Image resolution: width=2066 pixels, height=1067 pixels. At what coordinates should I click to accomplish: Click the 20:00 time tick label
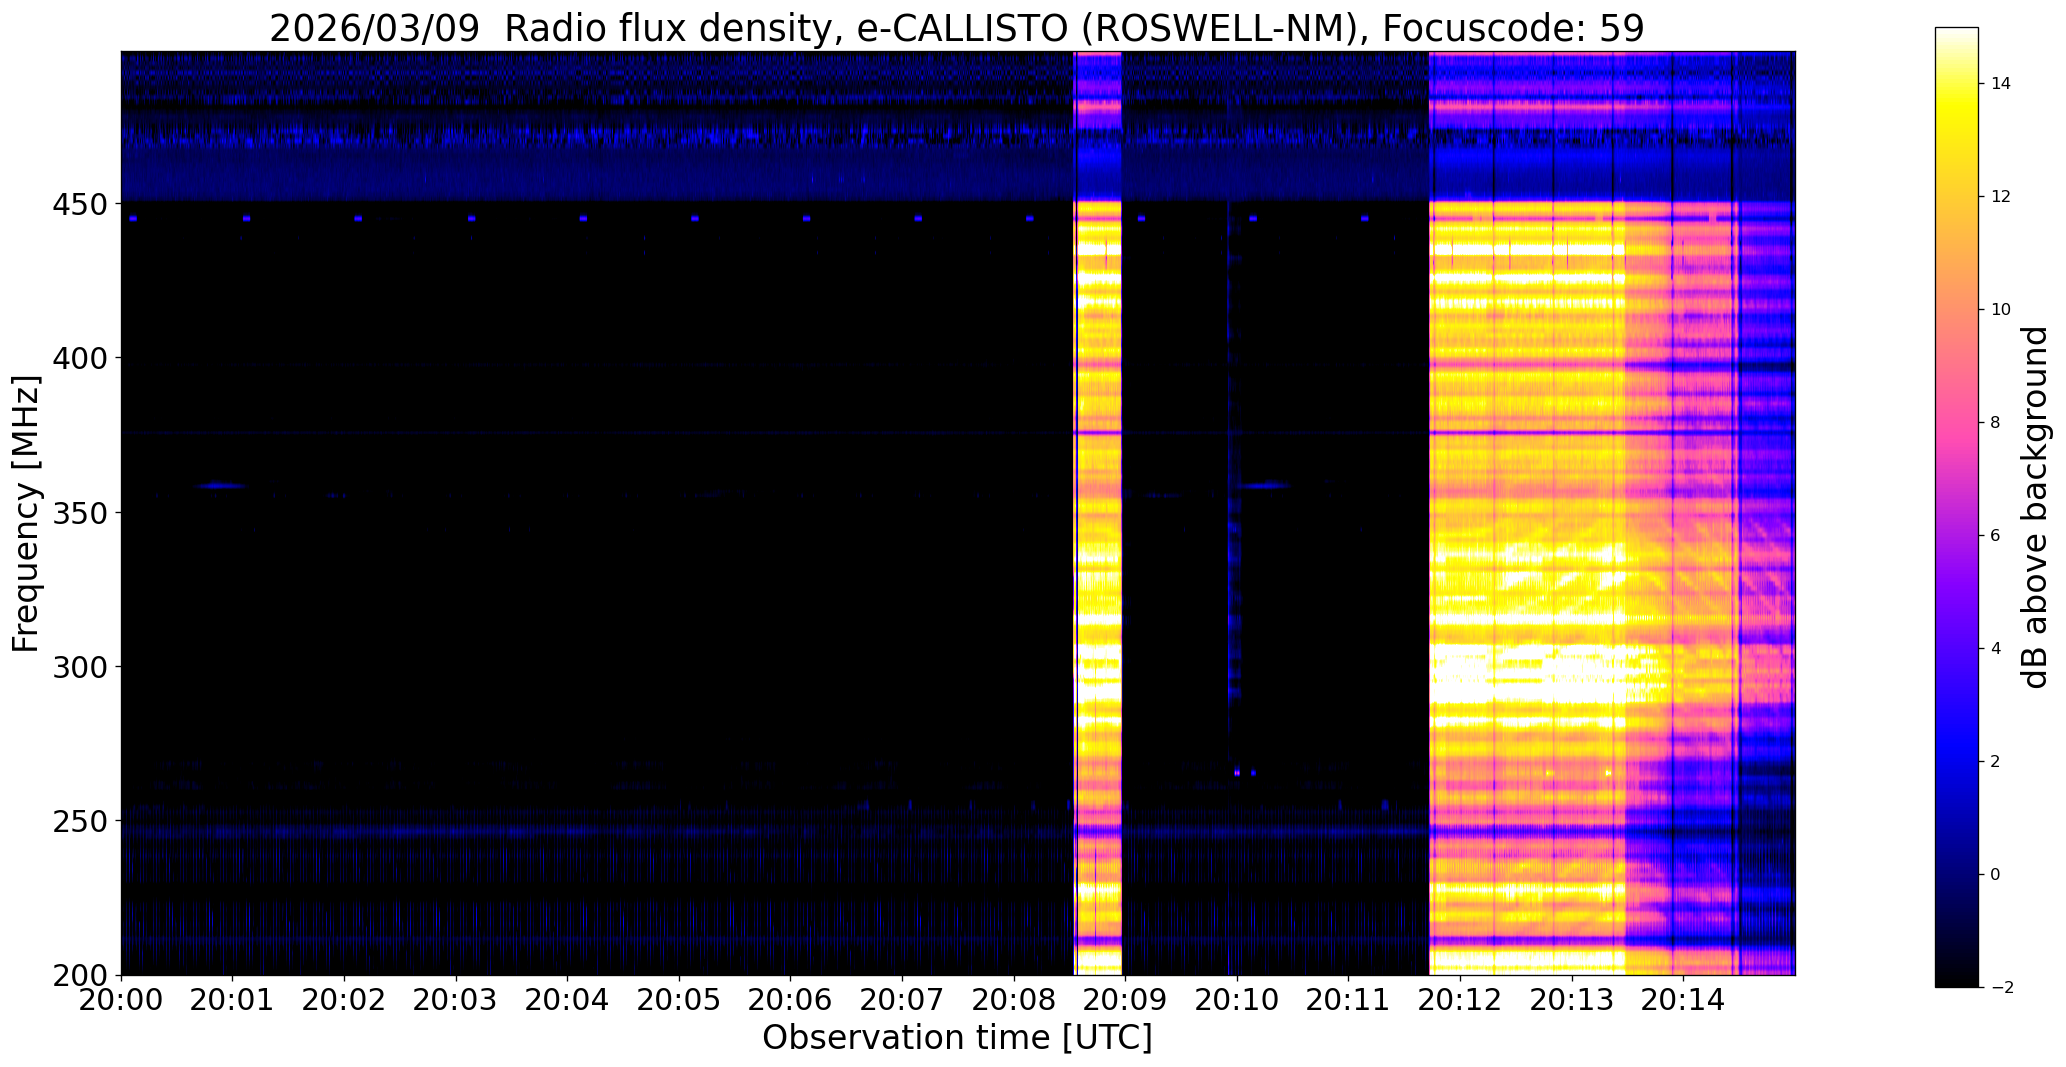[122, 998]
